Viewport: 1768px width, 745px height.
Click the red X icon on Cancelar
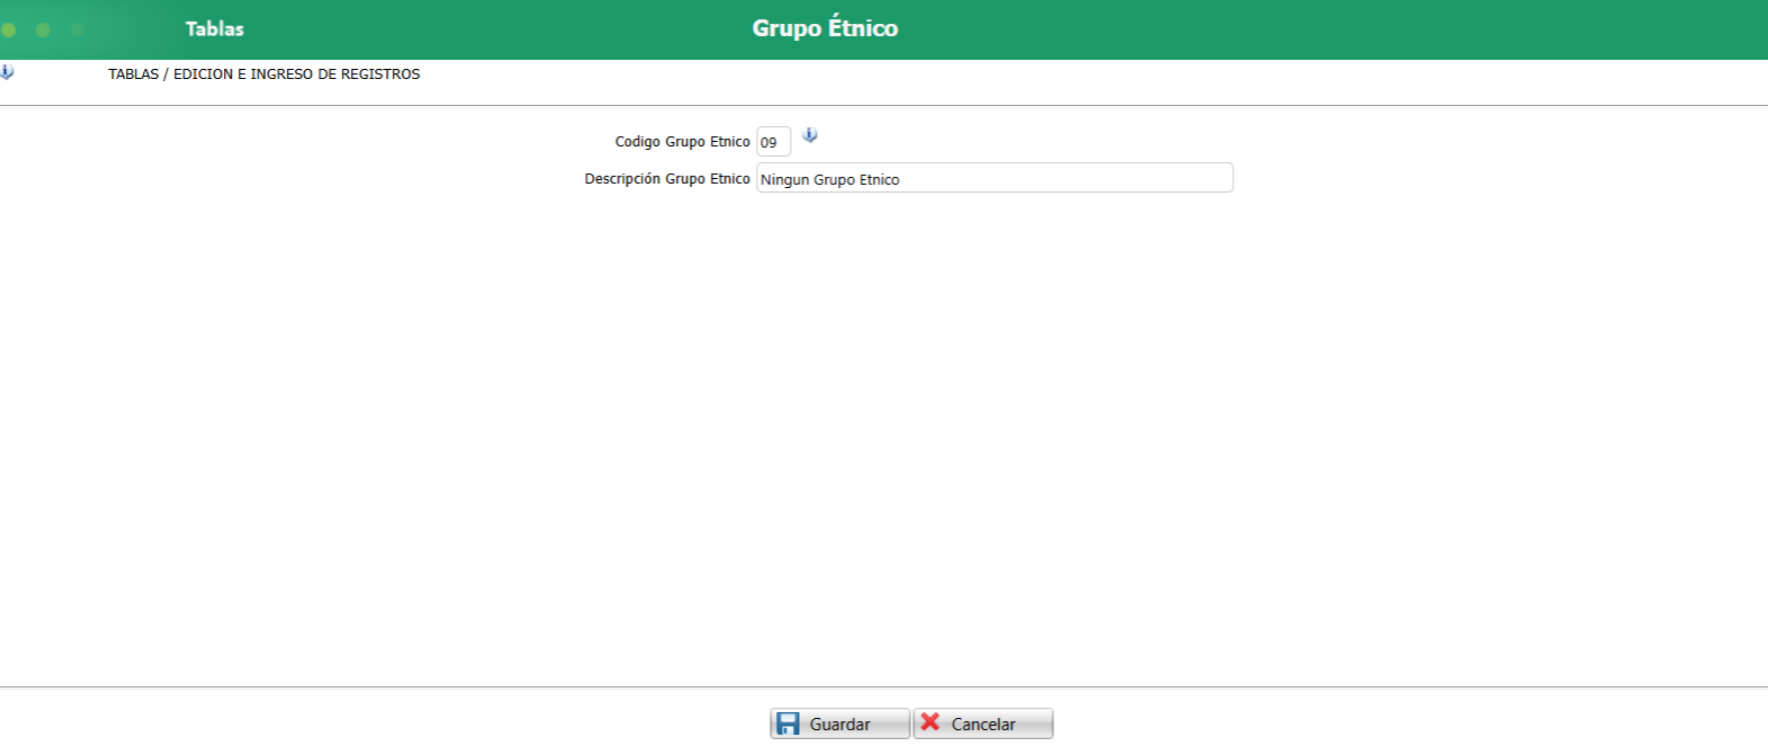(x=930, y=721)
